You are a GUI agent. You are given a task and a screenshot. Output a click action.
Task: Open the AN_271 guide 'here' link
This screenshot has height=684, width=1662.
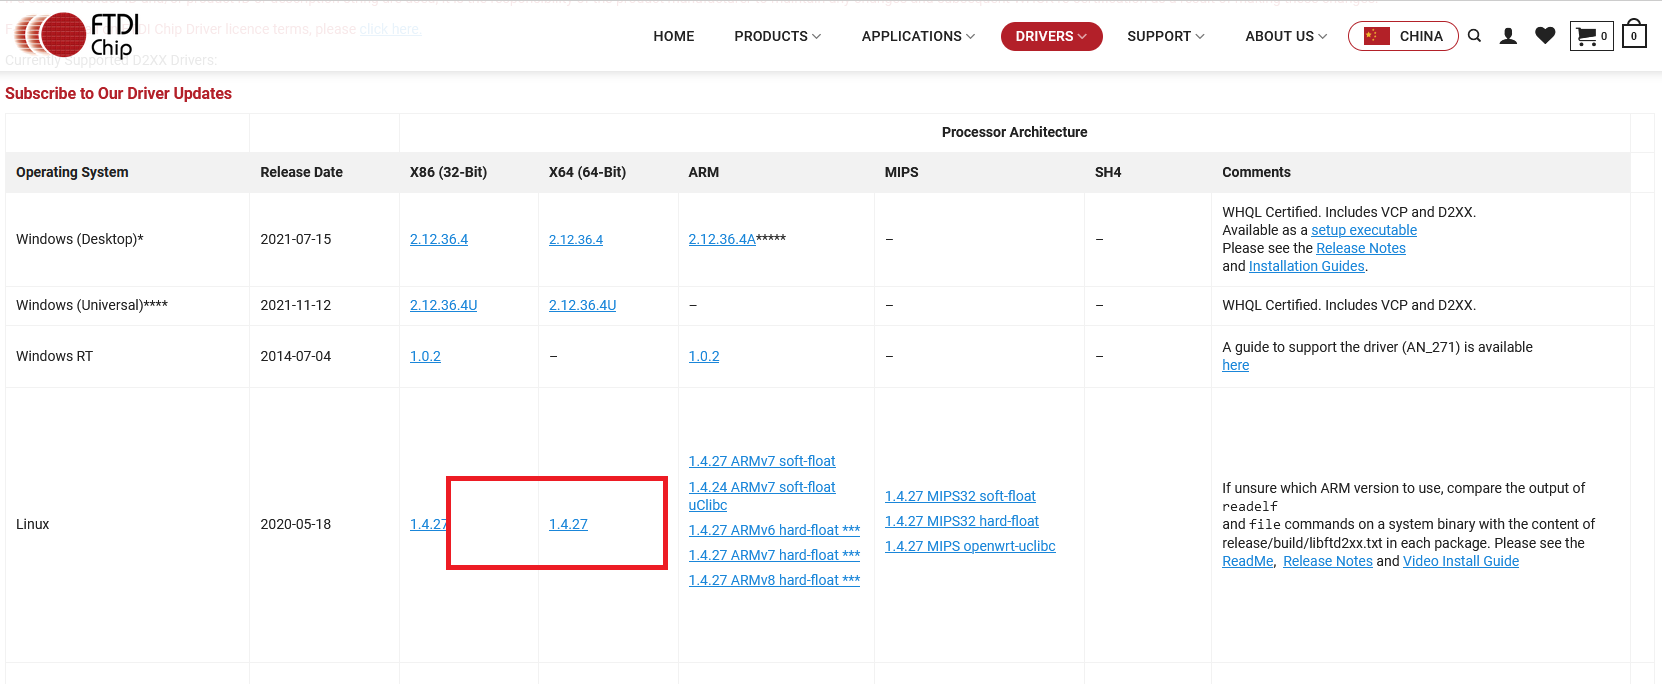click(x=1235, y=365)
